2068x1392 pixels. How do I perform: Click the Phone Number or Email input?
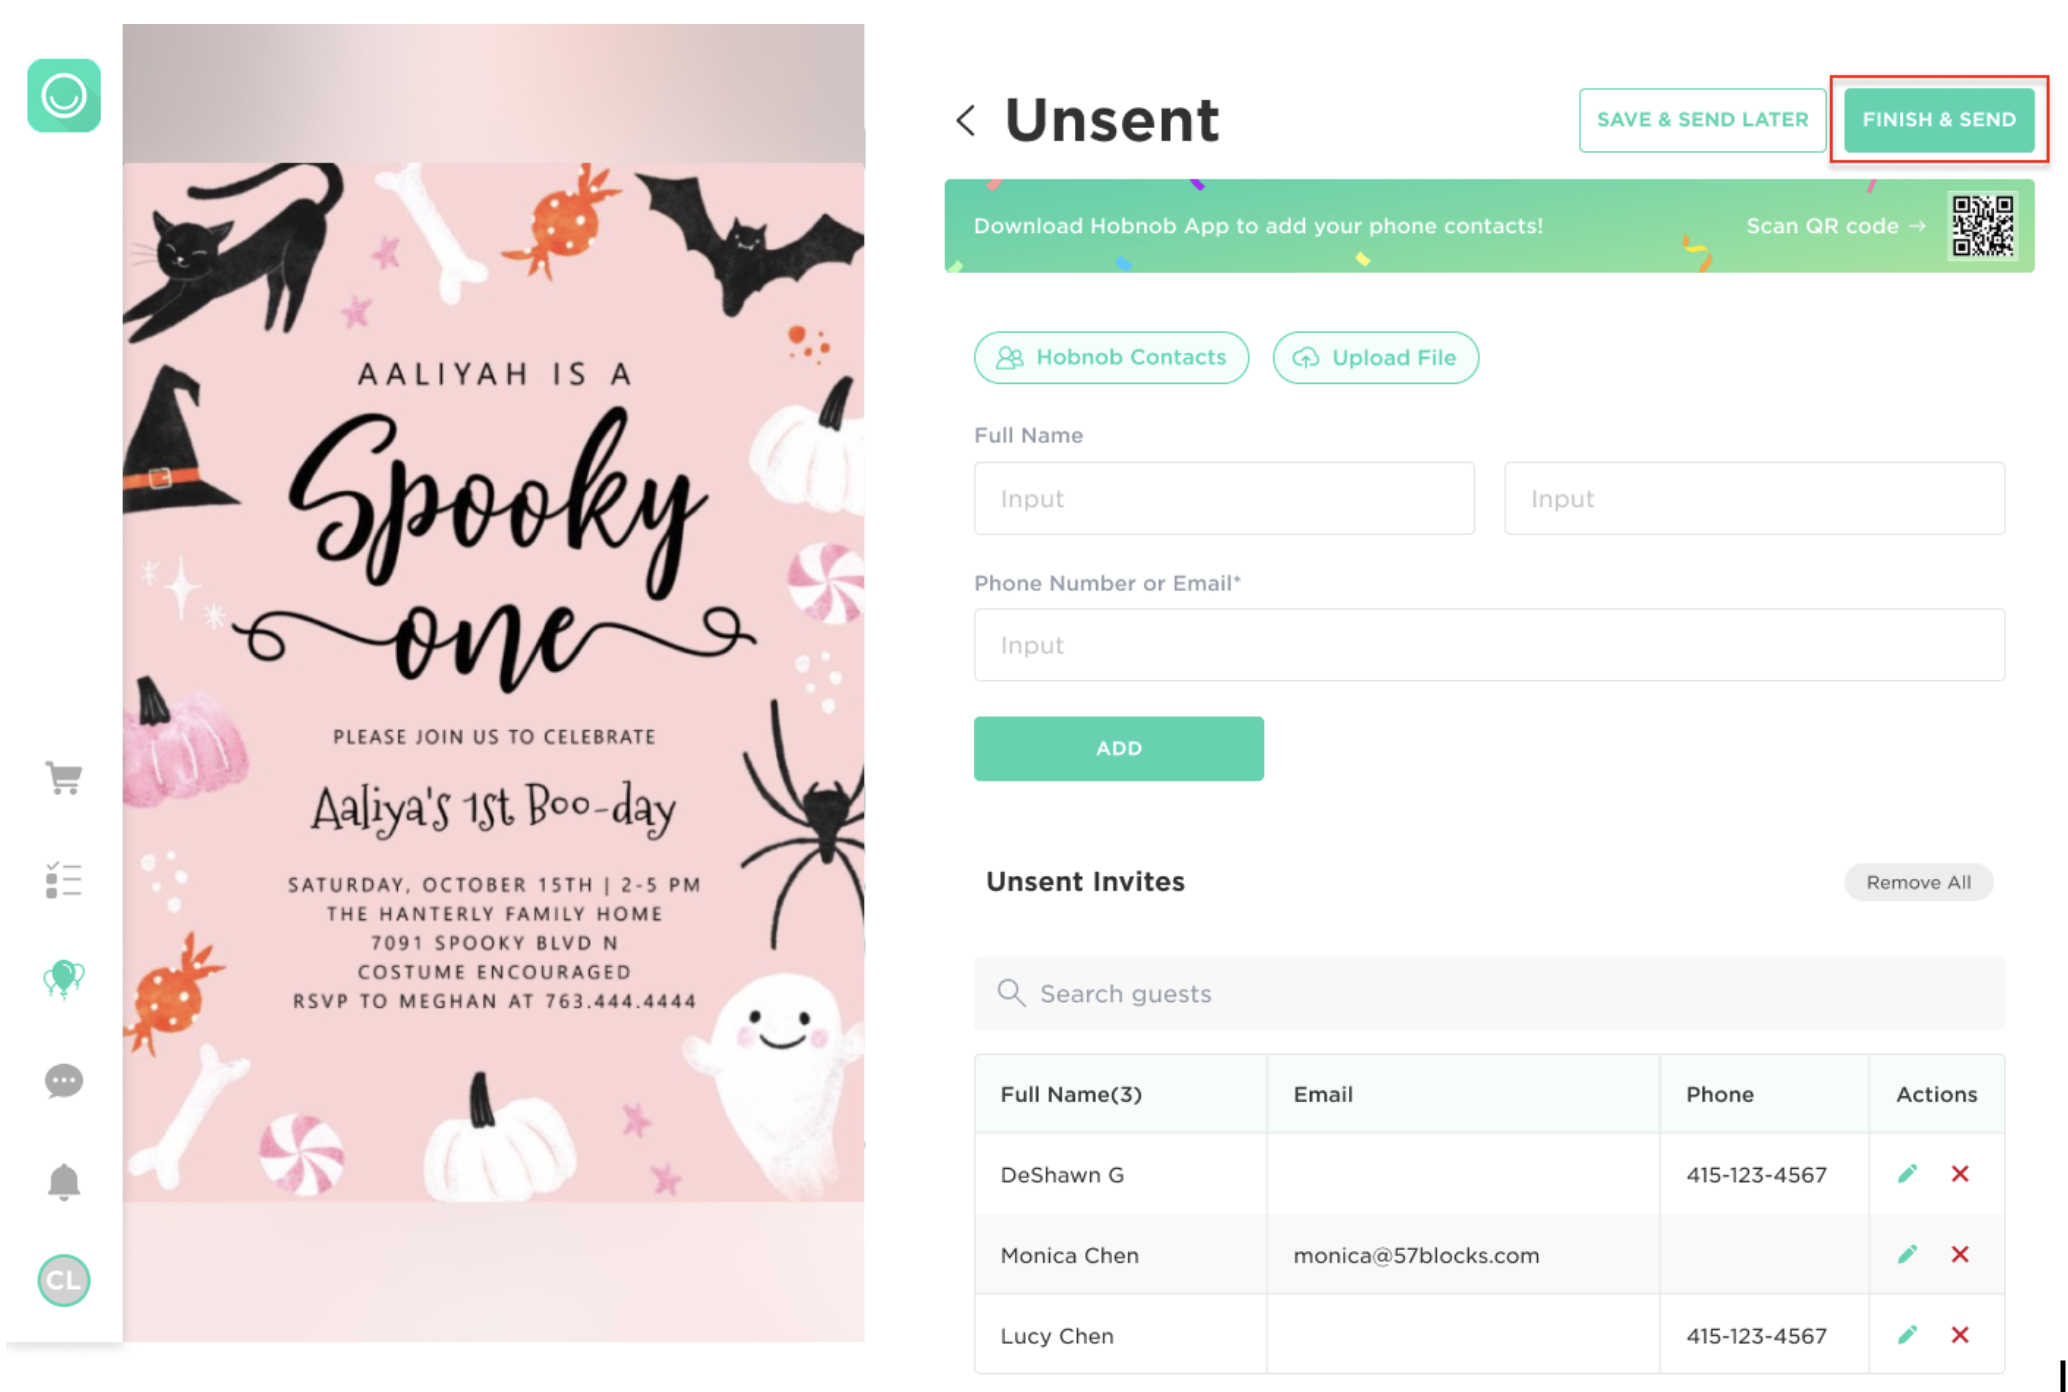point(1489,645)
